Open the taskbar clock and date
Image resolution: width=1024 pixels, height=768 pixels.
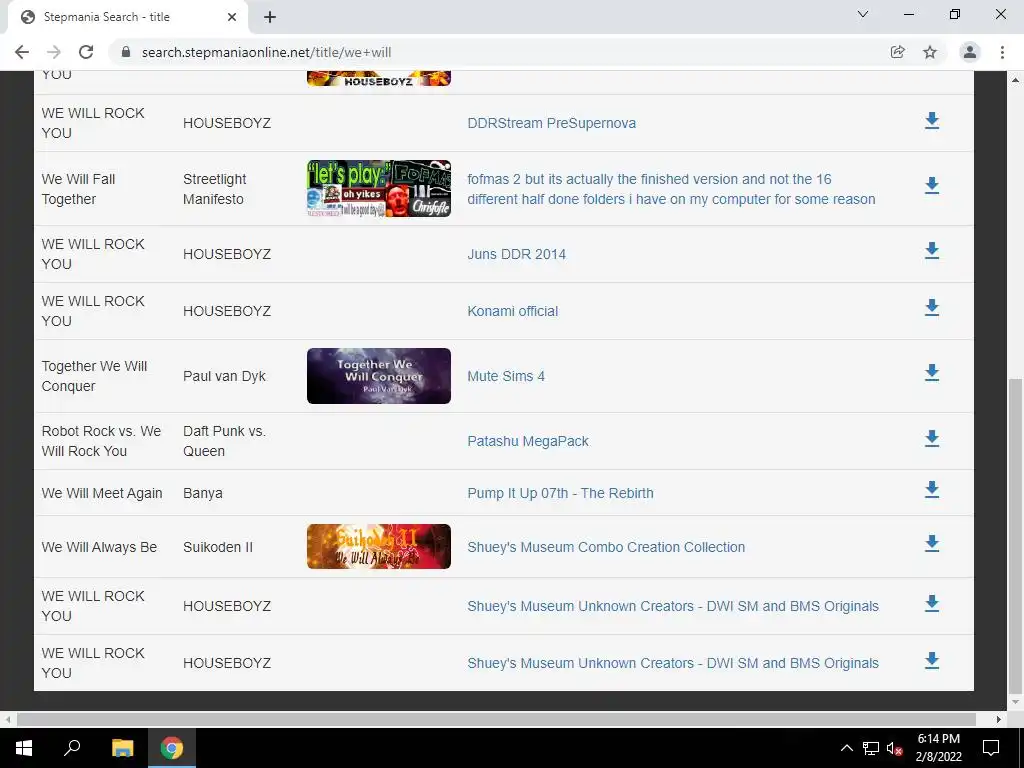(x=938, y=748)
